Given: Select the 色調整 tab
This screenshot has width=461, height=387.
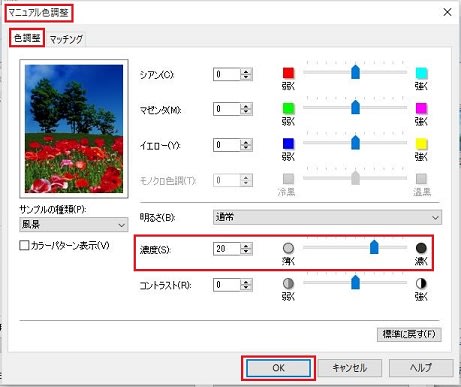Looking at the screenshot, I should pos(27,38).
